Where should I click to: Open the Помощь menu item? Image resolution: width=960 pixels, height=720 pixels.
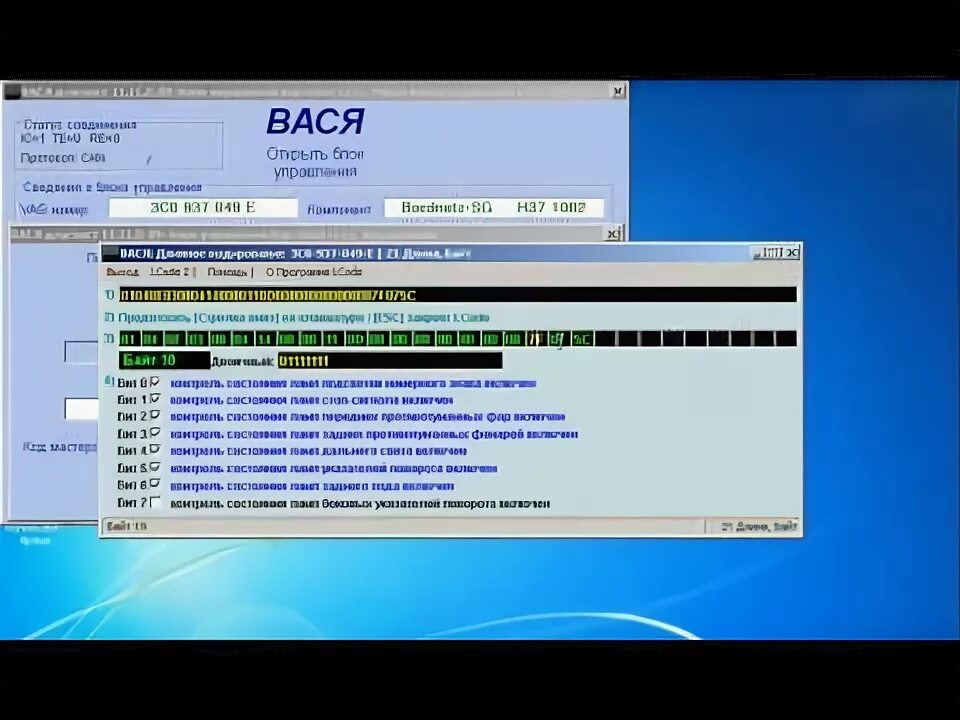[227, 272]
